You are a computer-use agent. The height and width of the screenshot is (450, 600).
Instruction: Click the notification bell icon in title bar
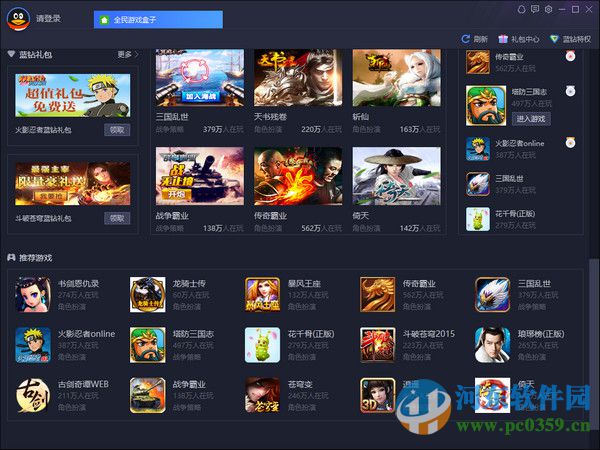pos(521,10)
